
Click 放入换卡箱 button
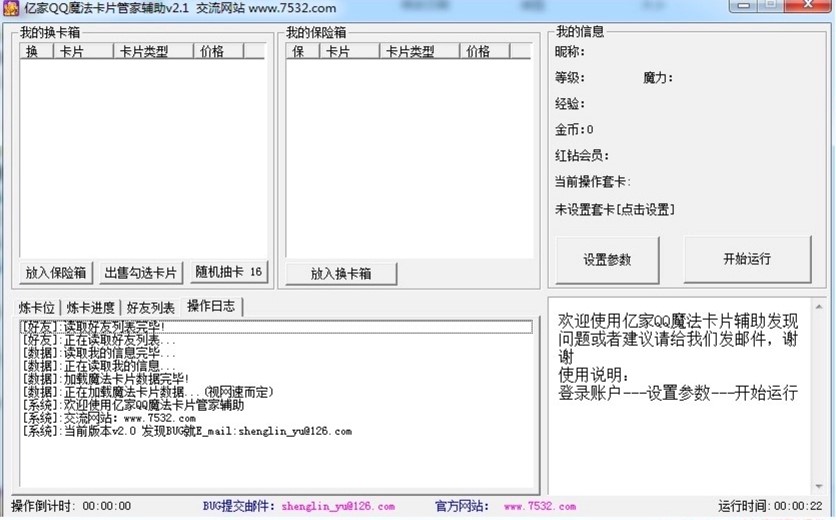[x=341, y=274]
